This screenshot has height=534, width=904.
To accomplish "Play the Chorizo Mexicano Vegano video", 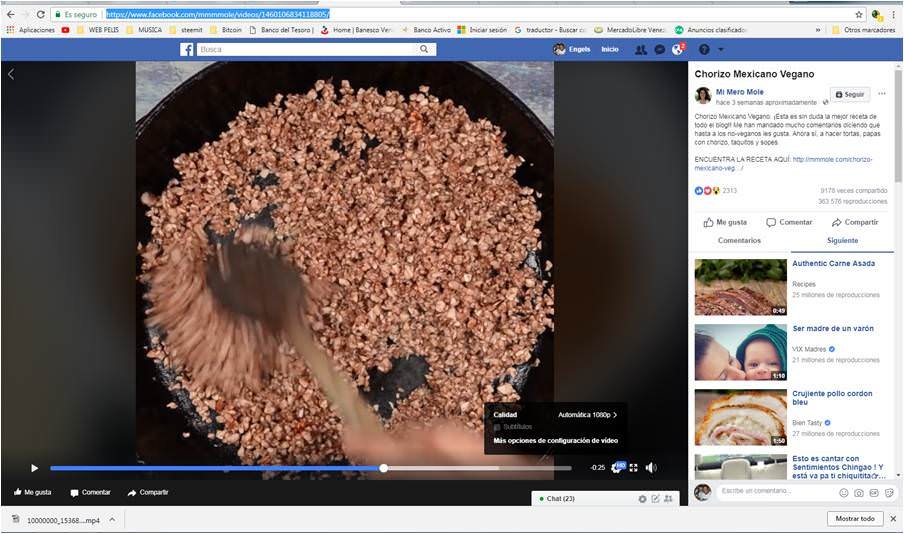I will [x=35, y=468].
